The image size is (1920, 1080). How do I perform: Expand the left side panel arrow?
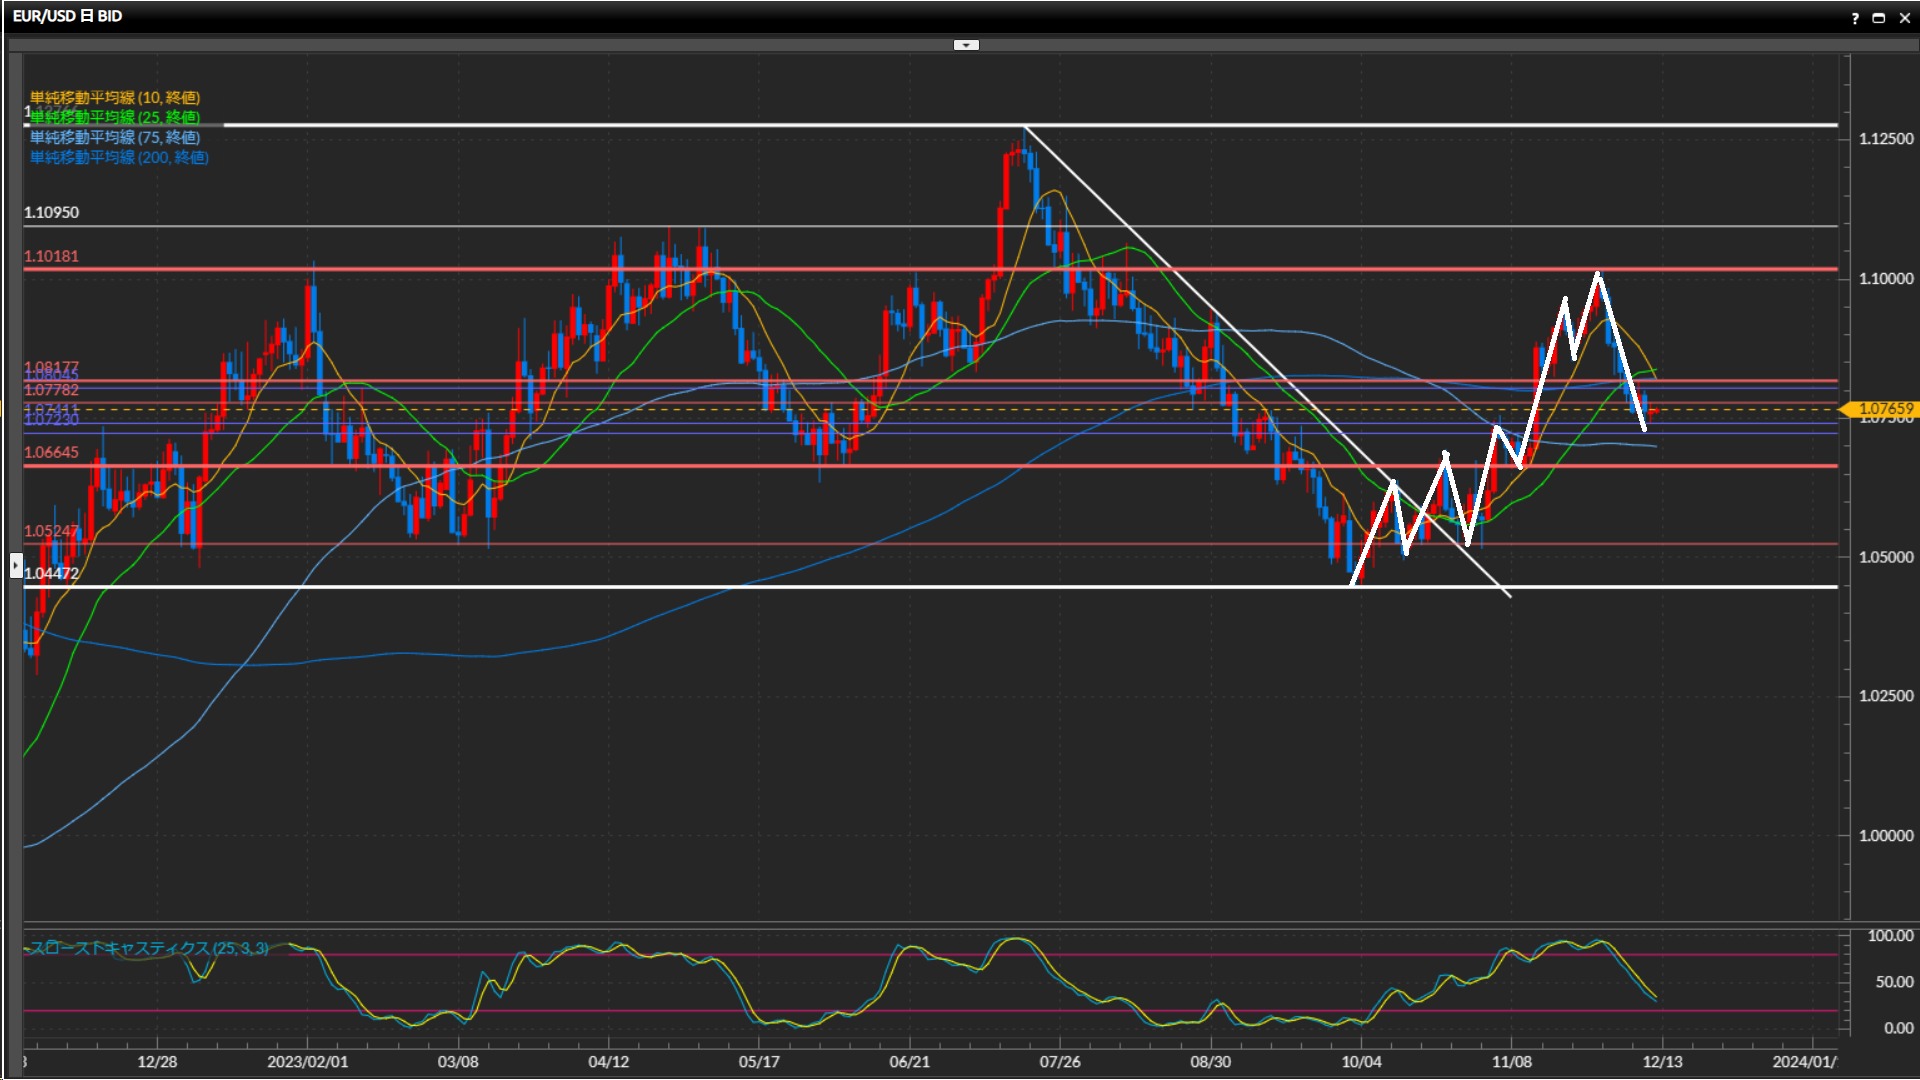[16, 566]
